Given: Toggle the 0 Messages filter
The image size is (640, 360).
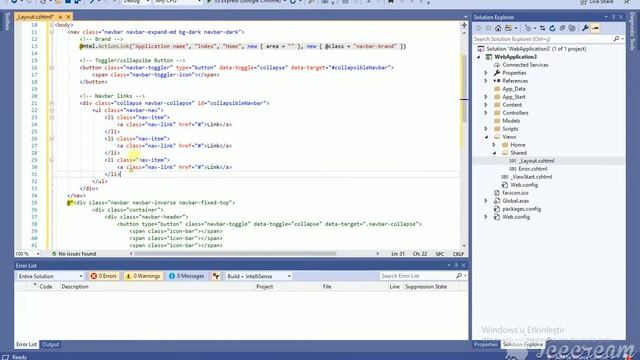Looking at the screenshot, I should pos(187,276).
